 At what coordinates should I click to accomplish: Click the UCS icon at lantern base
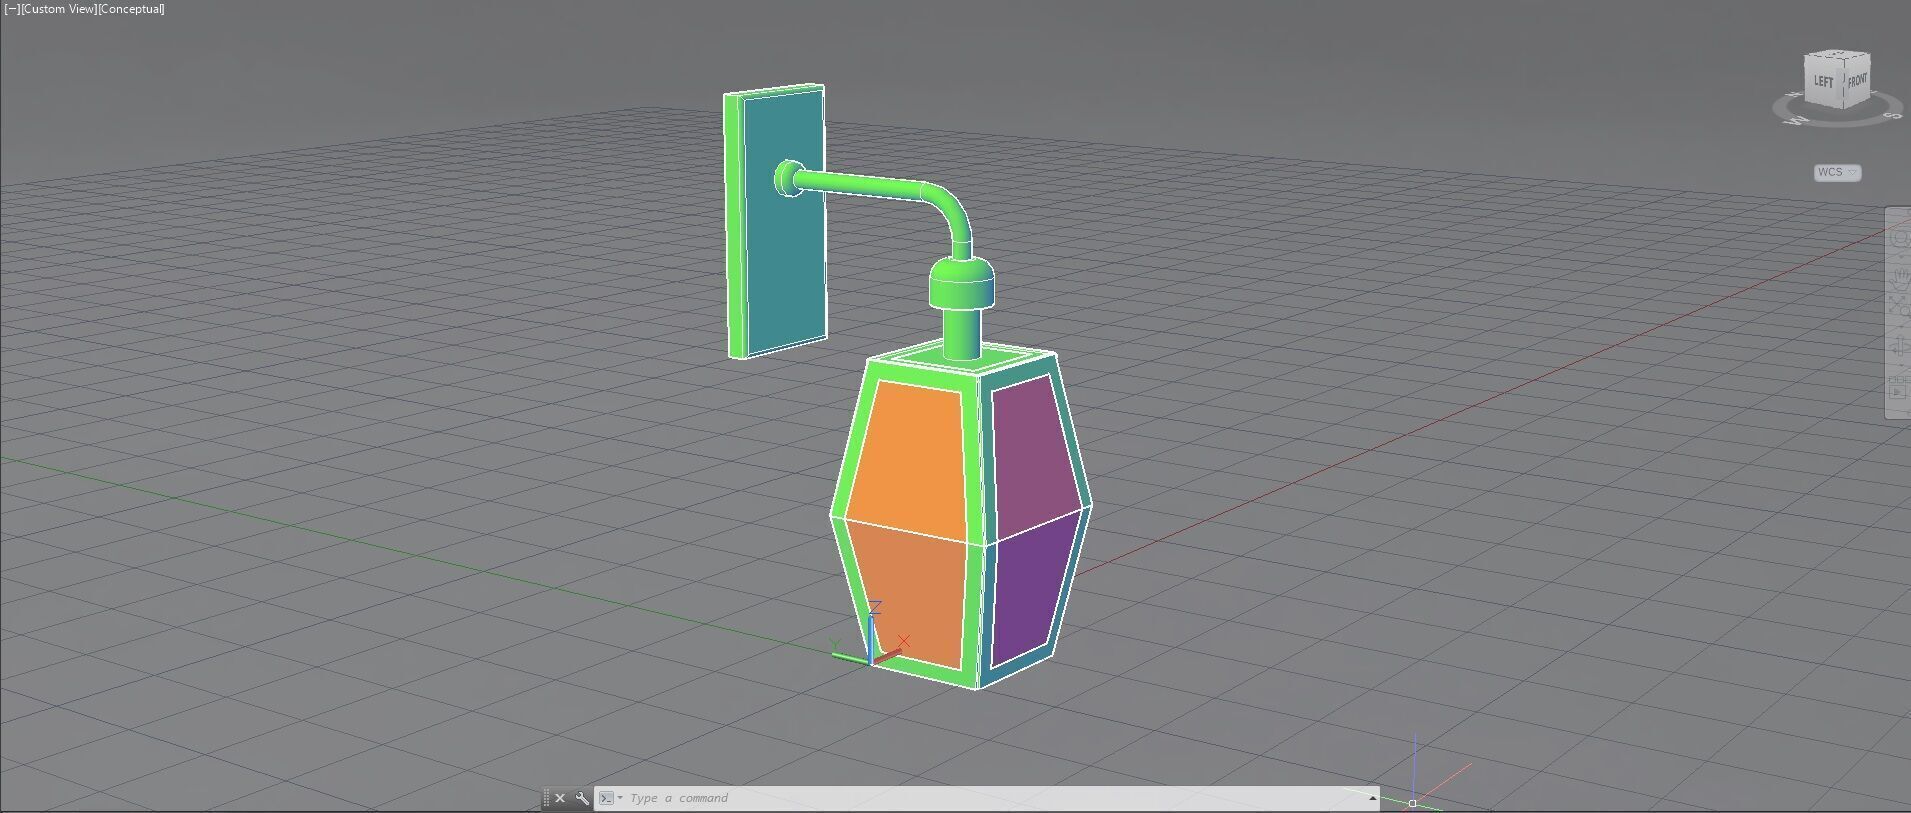871,636
